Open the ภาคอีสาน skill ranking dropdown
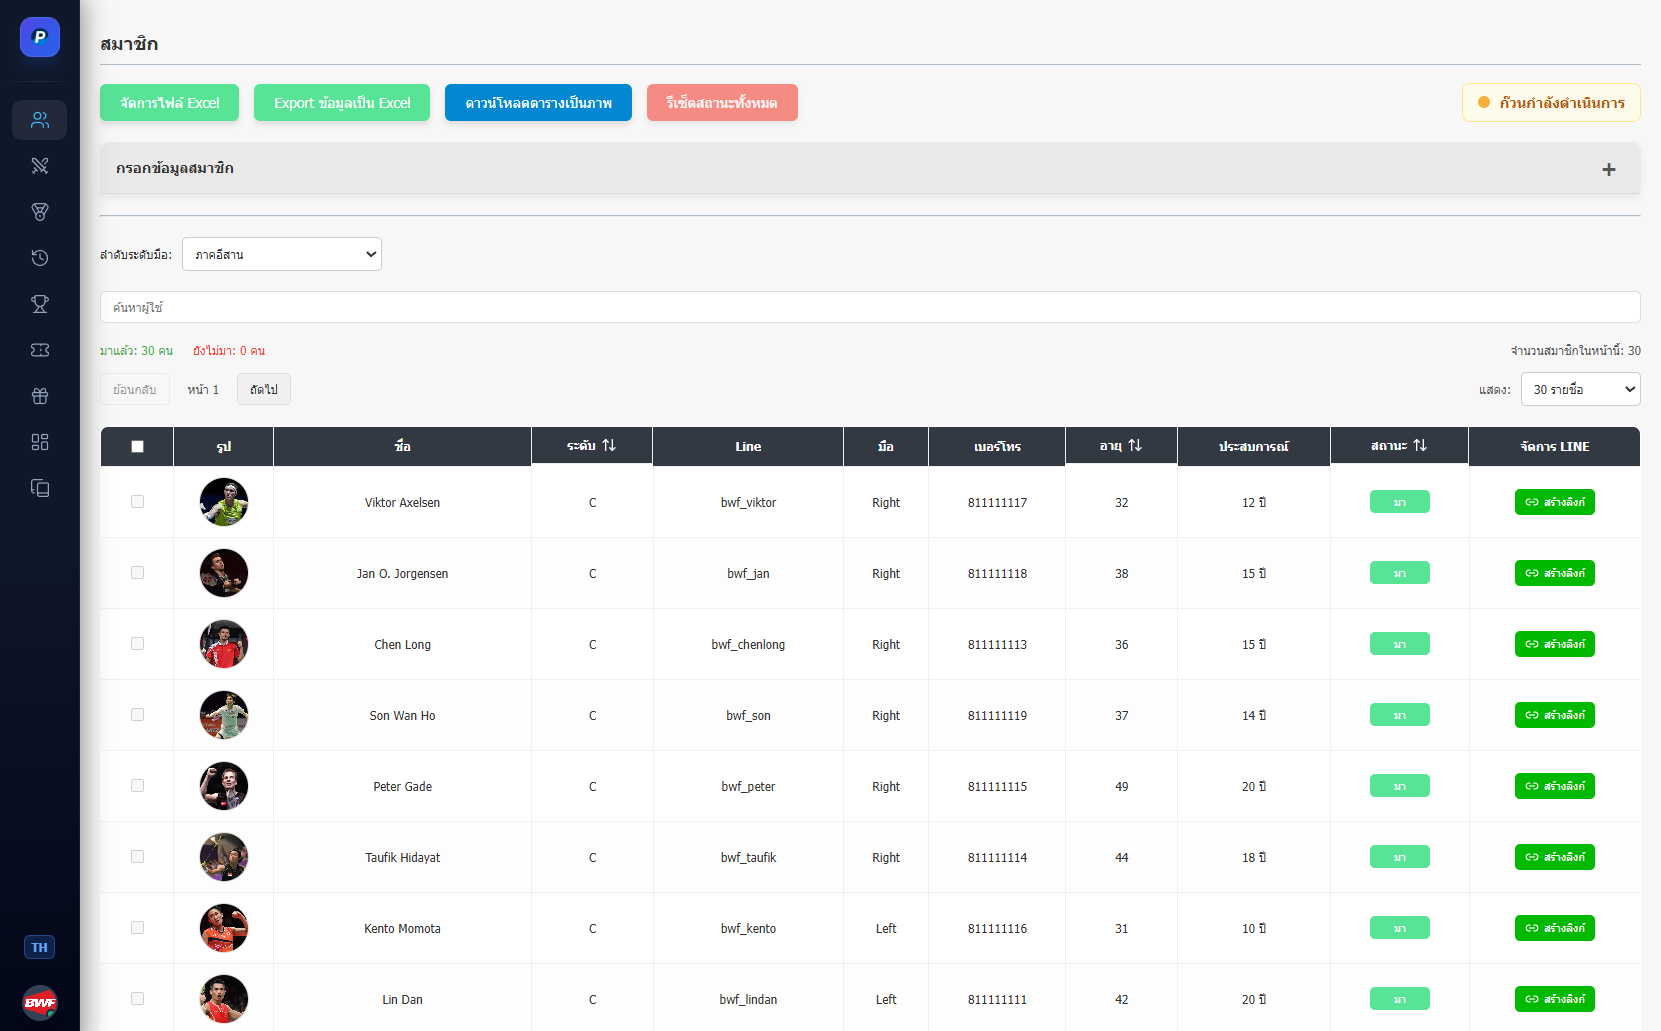The image size is (1661, 1031). (282, 254)
